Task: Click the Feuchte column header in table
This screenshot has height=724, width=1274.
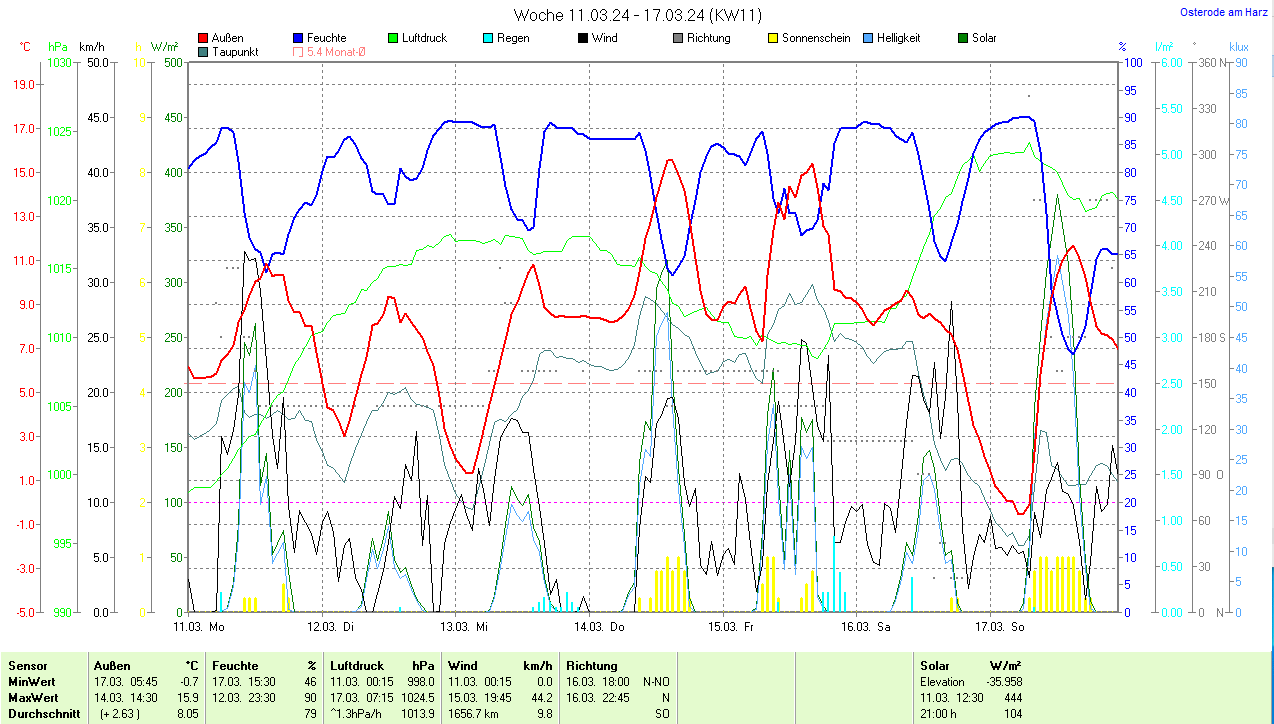Action: coord(235,665)
